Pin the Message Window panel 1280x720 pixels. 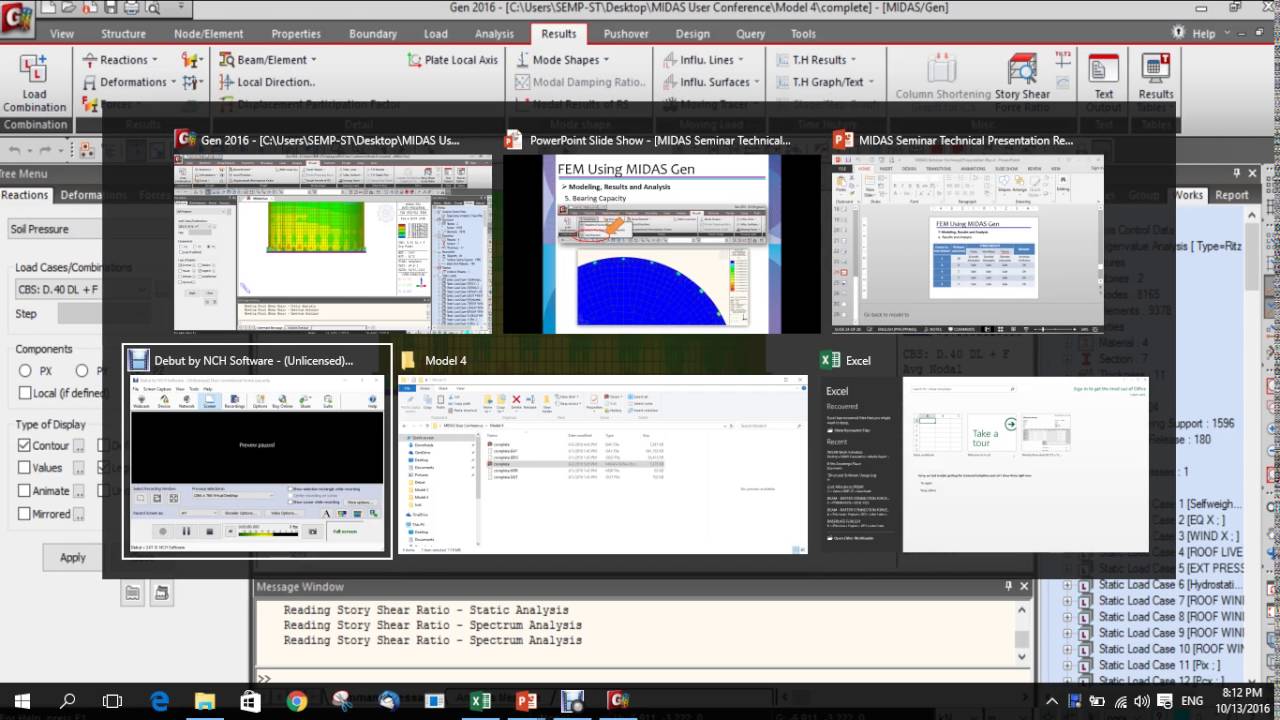coord(1008,586)
